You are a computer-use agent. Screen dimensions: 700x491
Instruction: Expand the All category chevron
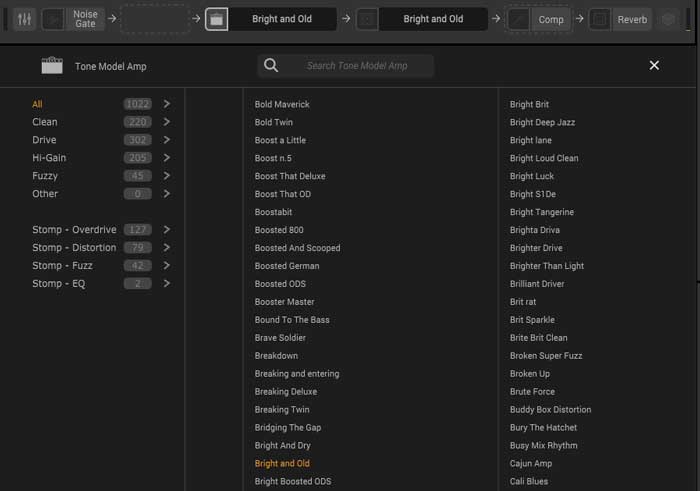coord(167,104)
